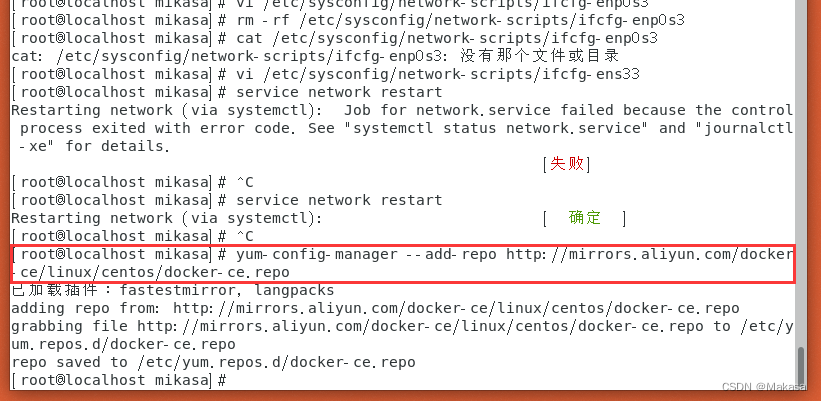Click the green 确定 status text

click(x=585, y=218)
